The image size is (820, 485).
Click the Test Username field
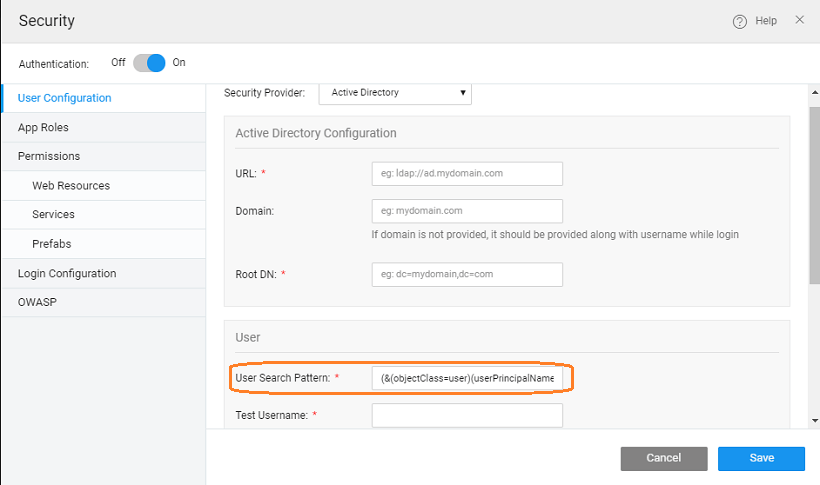[467, 415]
